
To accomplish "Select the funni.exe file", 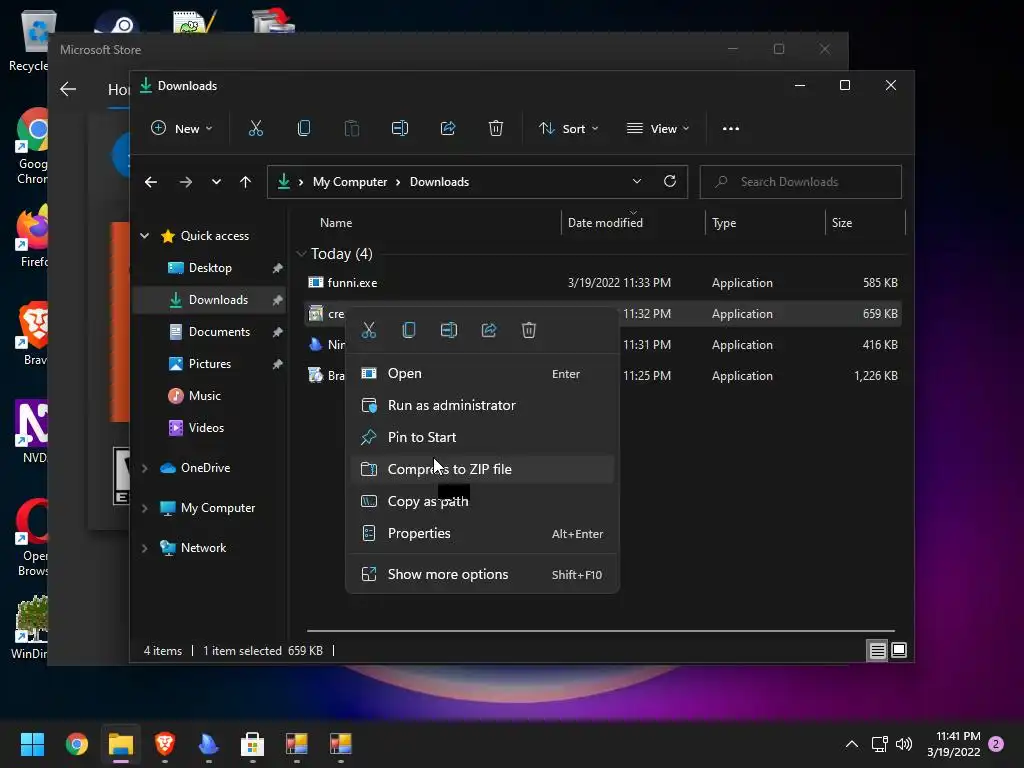I will pos(352,283).
